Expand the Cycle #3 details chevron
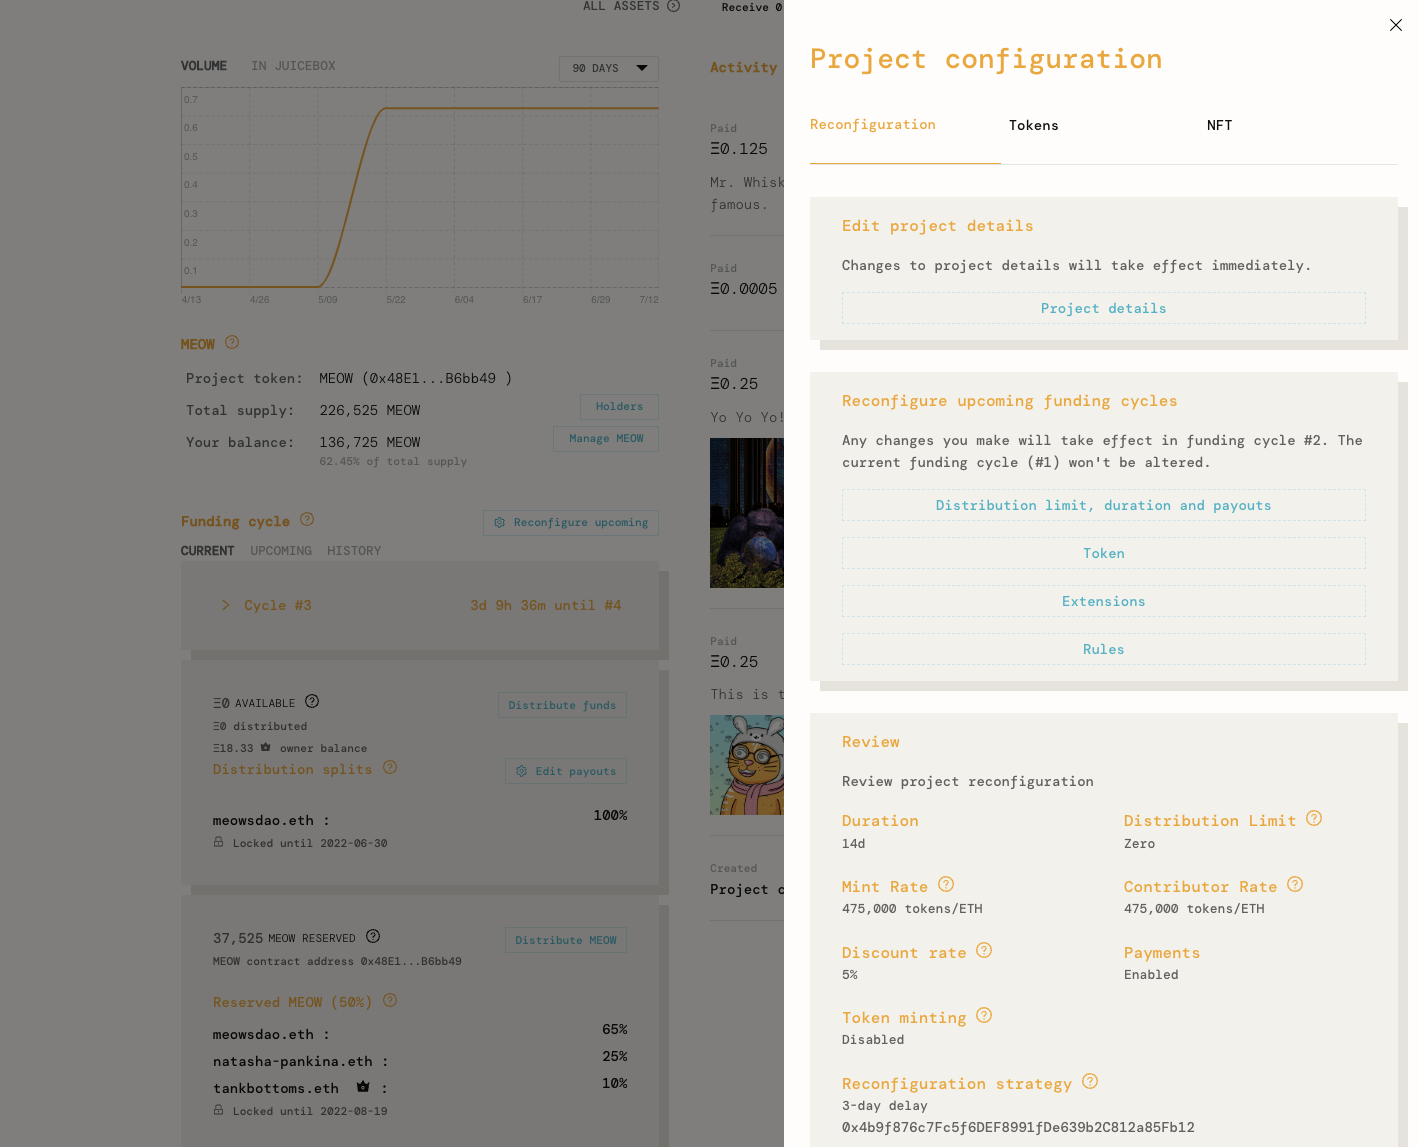 226,605
